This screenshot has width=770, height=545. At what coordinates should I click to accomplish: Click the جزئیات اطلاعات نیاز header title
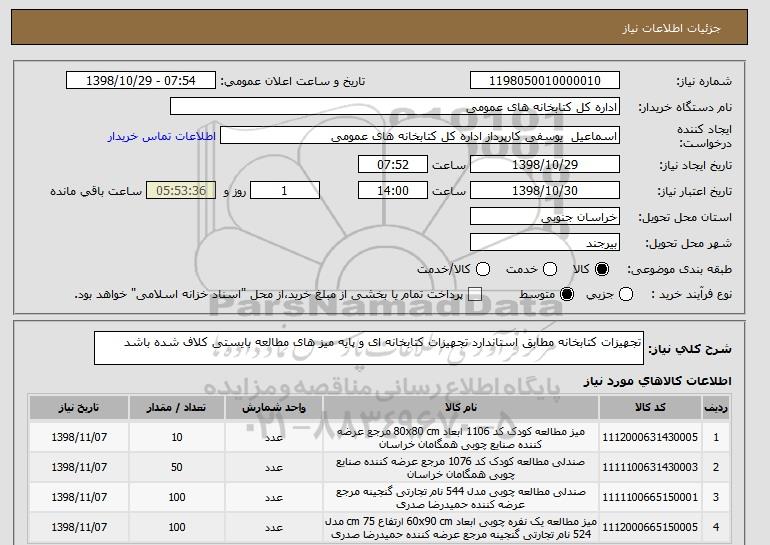tap(671, 28)
